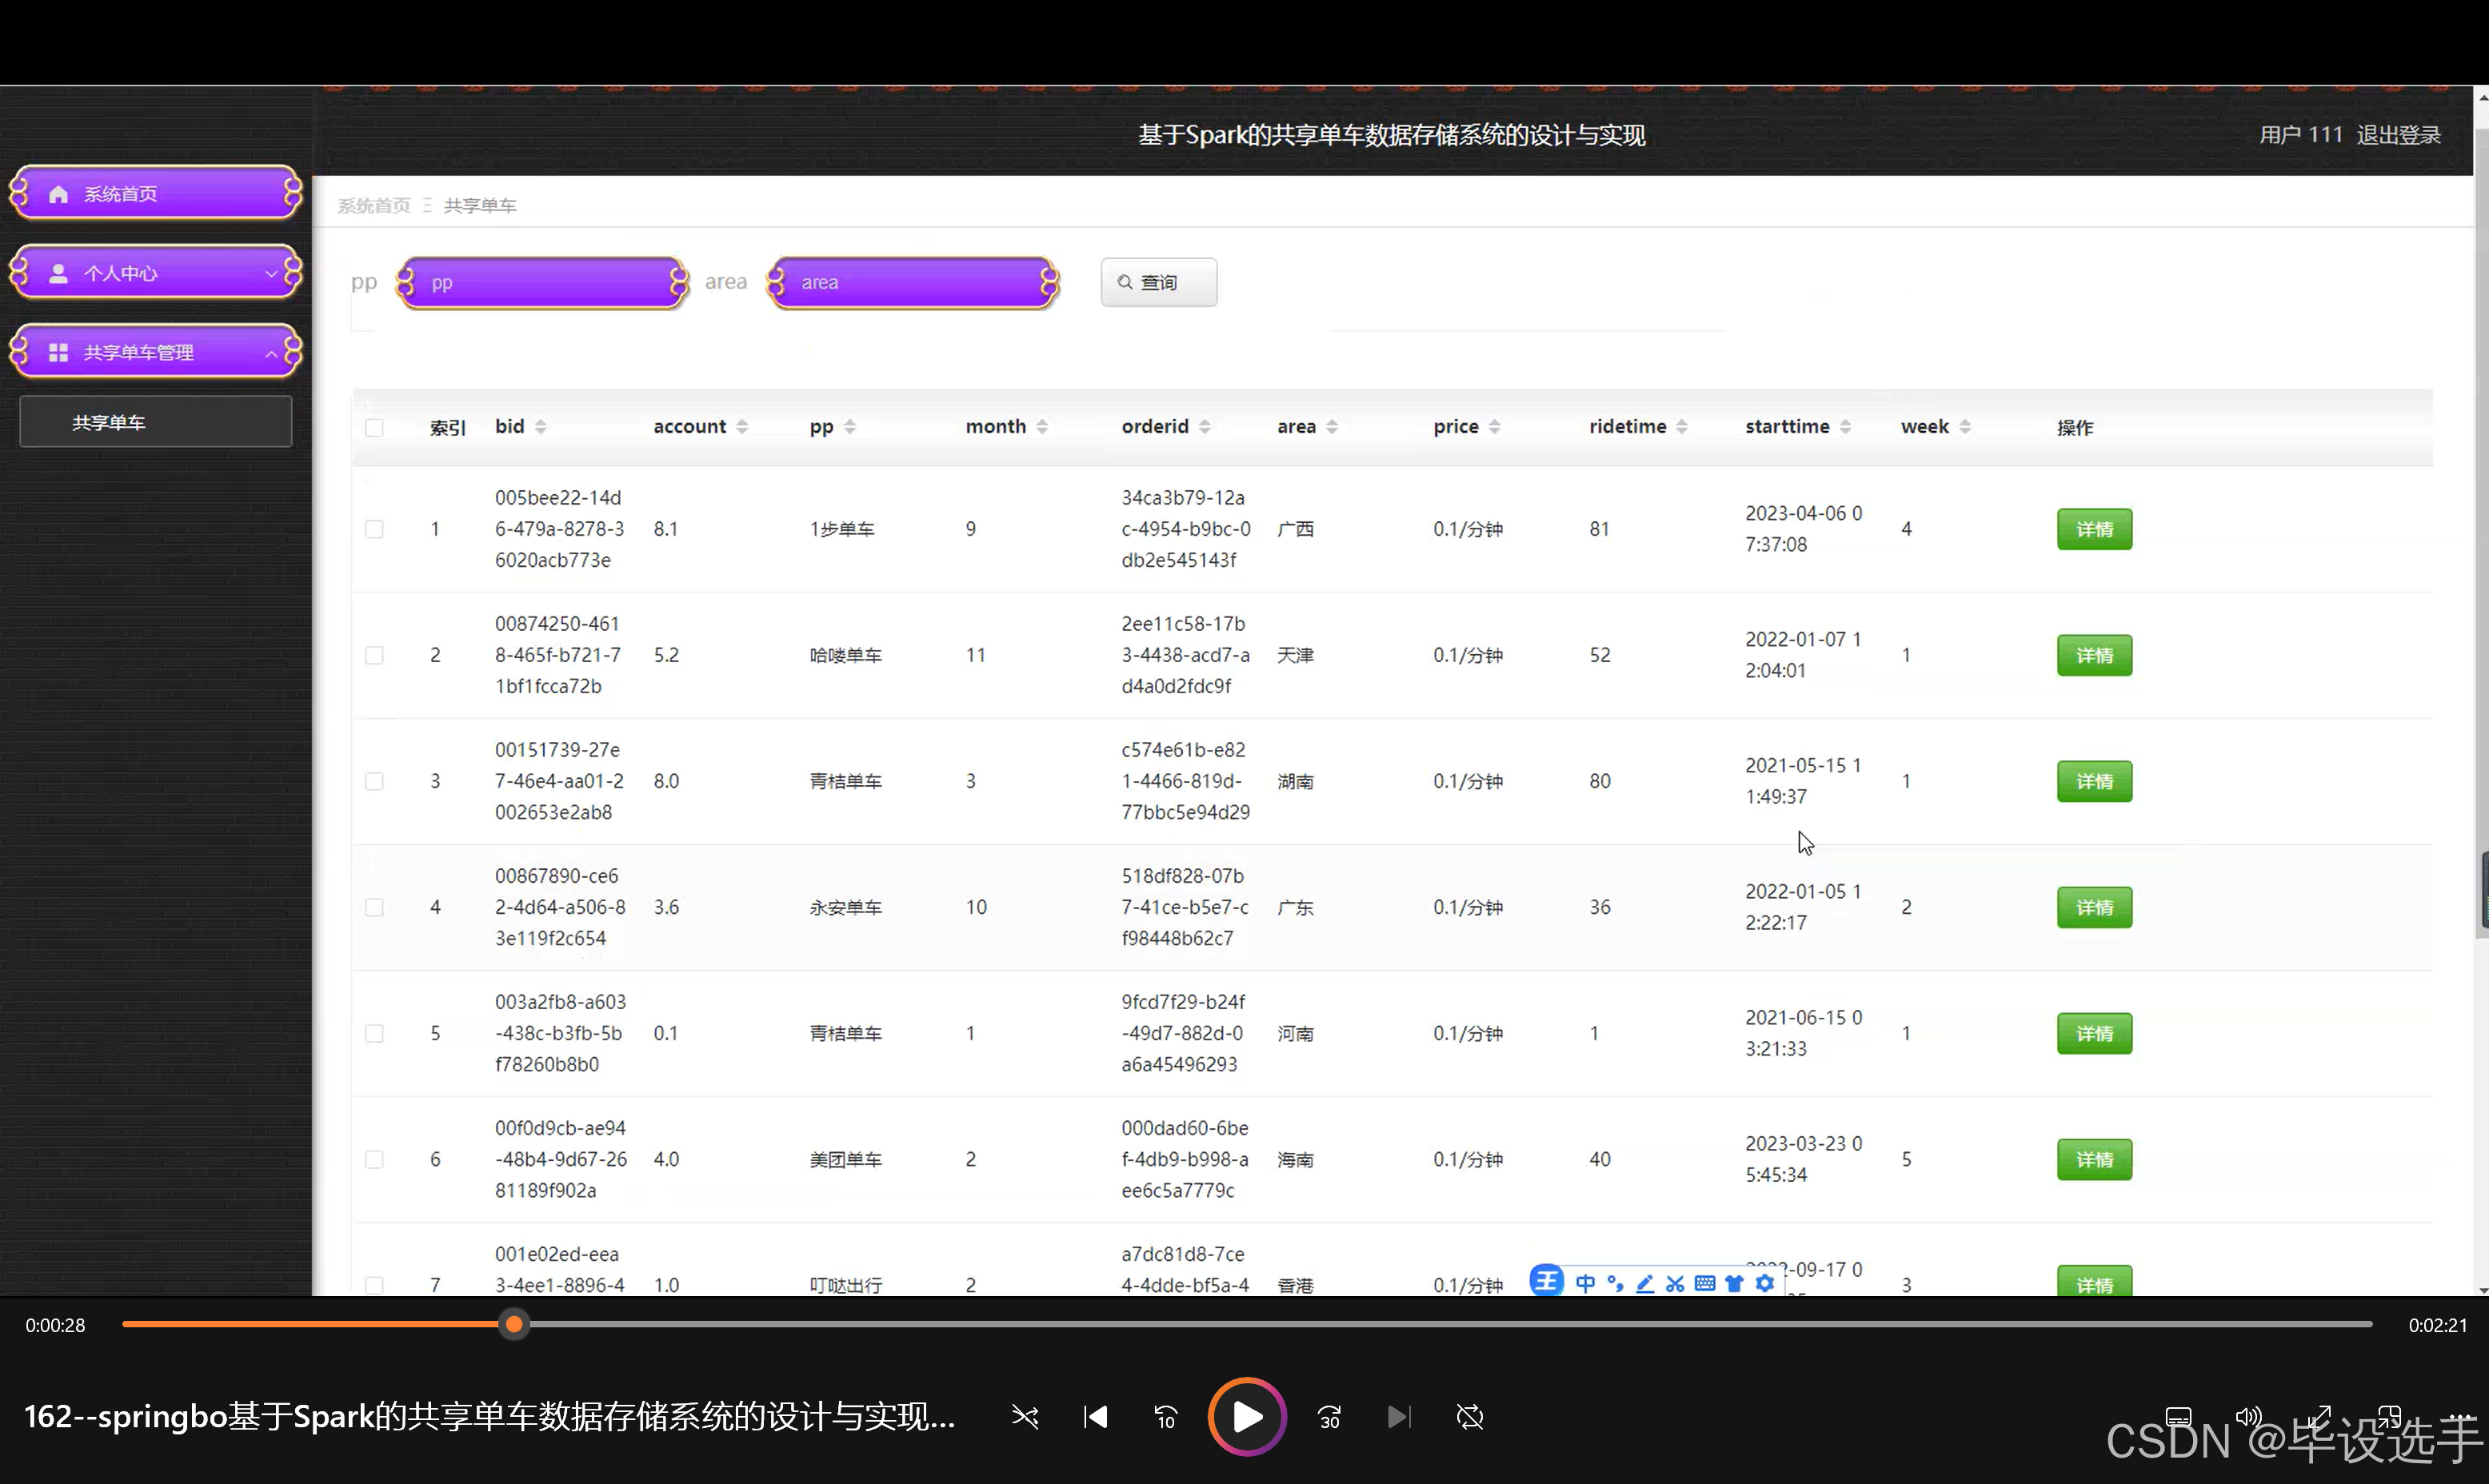Check the checkbox for row 2
This screenshot has height=1484, width=2489.
374,655
